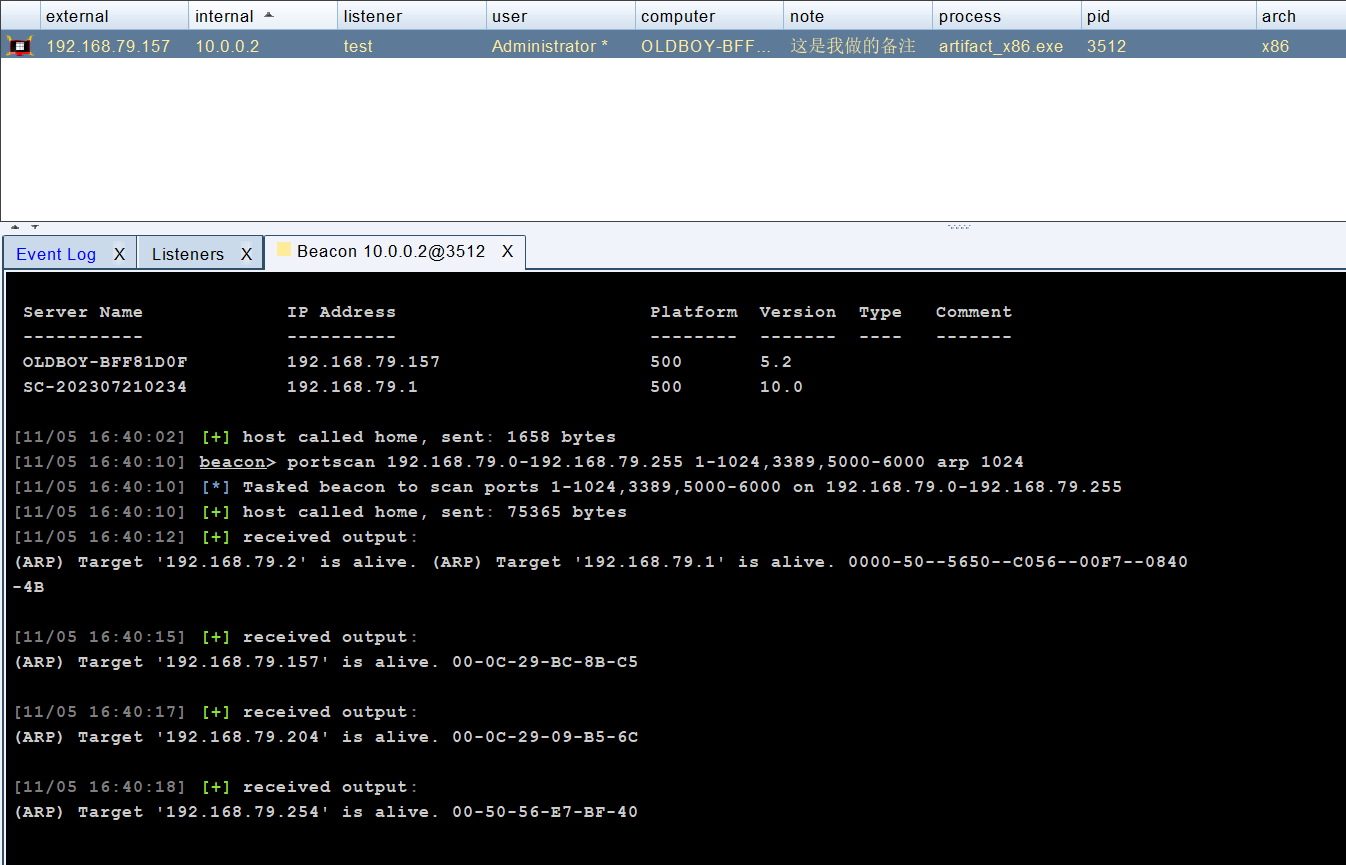1346x865 pixels.
Task: Click the portscan command line text
Action: pos(655,462)
